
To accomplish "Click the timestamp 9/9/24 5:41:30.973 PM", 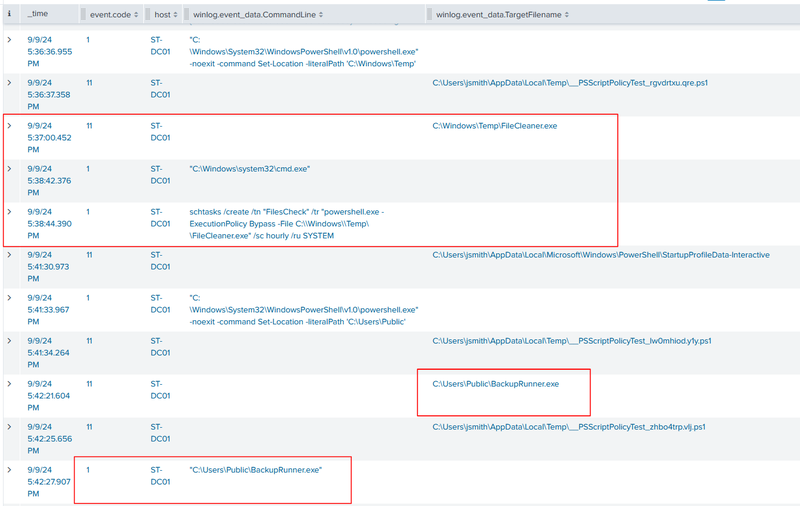I will [x=49, y=267].
